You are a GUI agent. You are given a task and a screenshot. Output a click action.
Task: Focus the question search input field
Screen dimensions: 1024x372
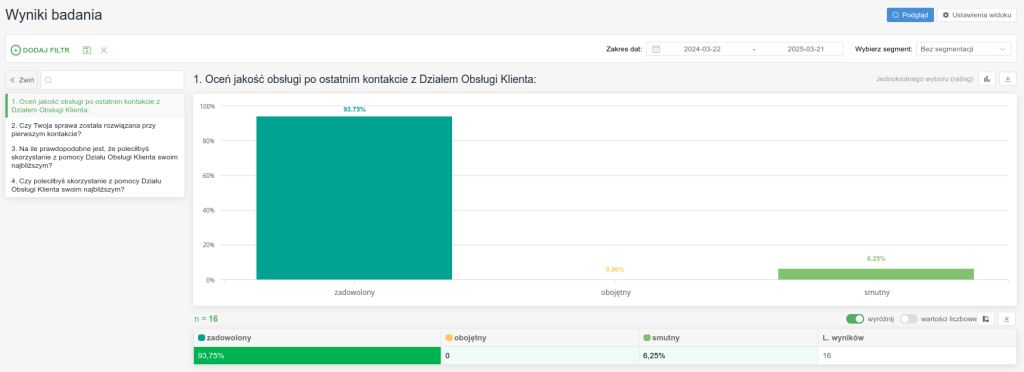112,80
